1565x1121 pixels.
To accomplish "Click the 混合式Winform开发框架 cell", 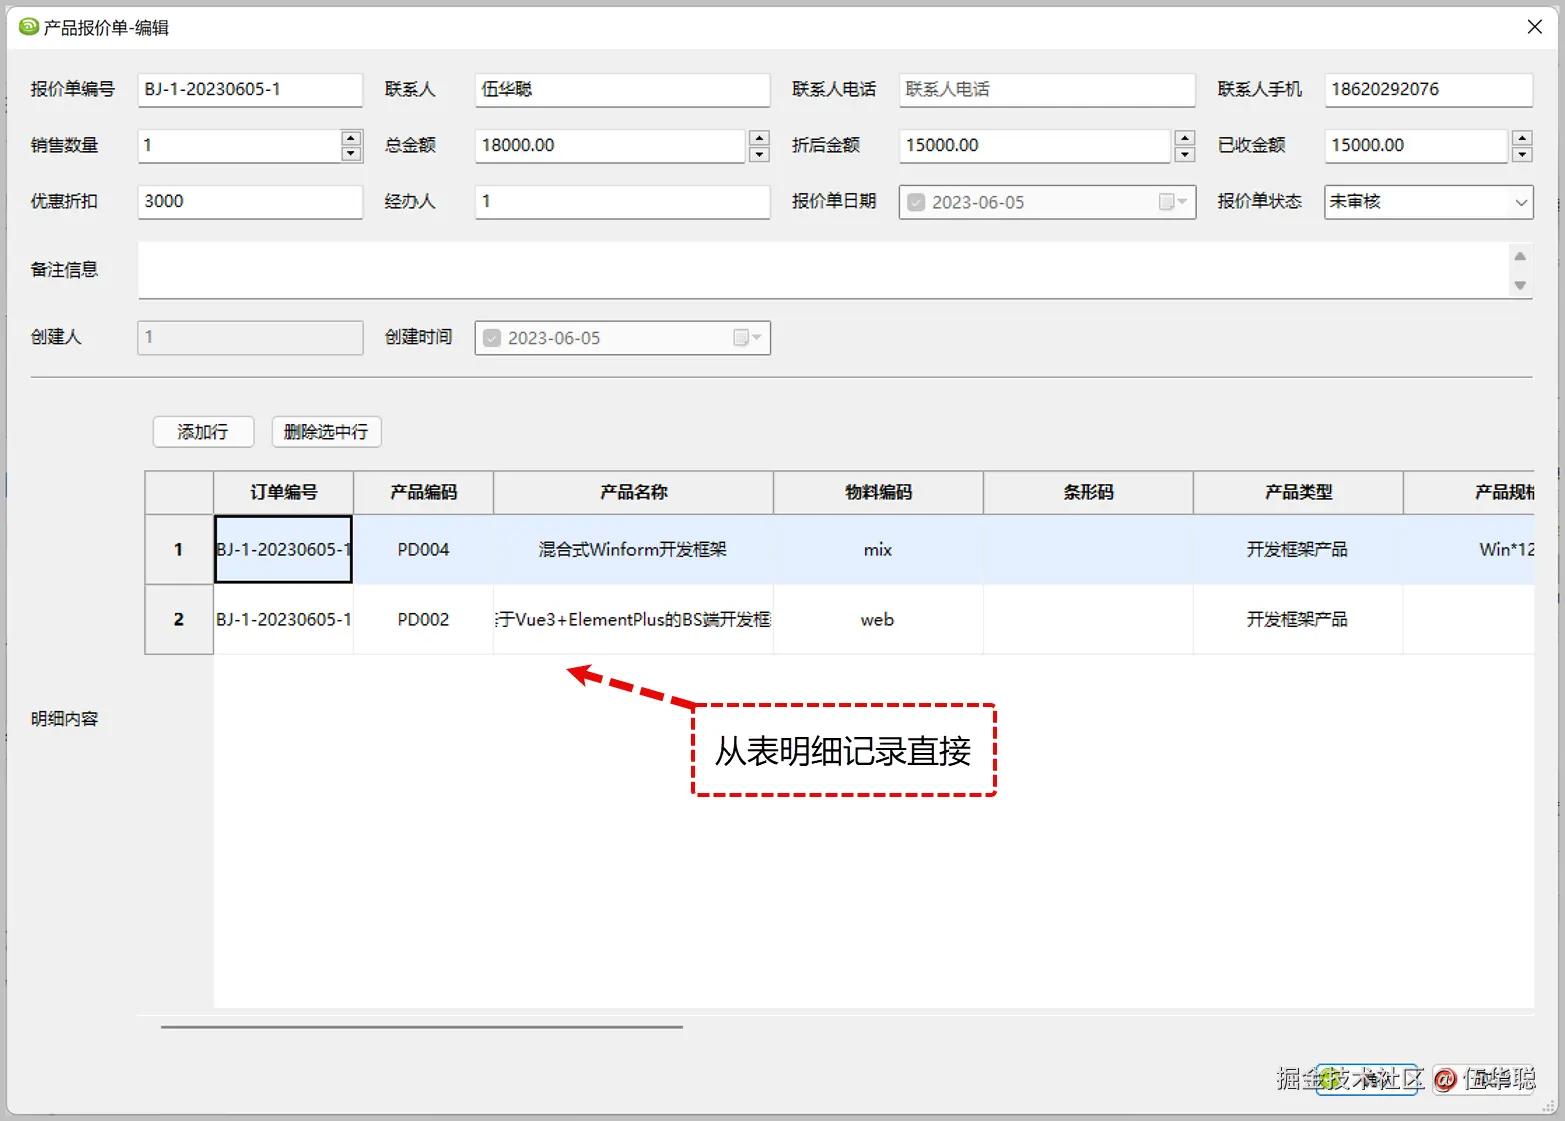I will pyautogui.click(x=633, y=549).
